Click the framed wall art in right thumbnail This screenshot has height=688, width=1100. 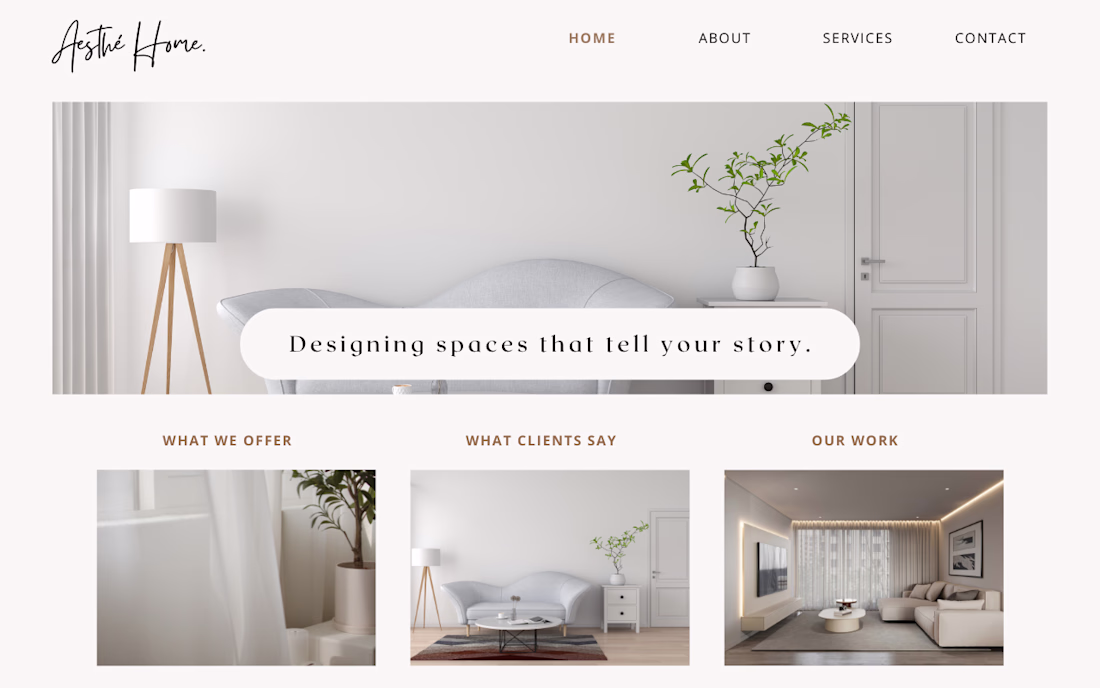tap(965, 549)
